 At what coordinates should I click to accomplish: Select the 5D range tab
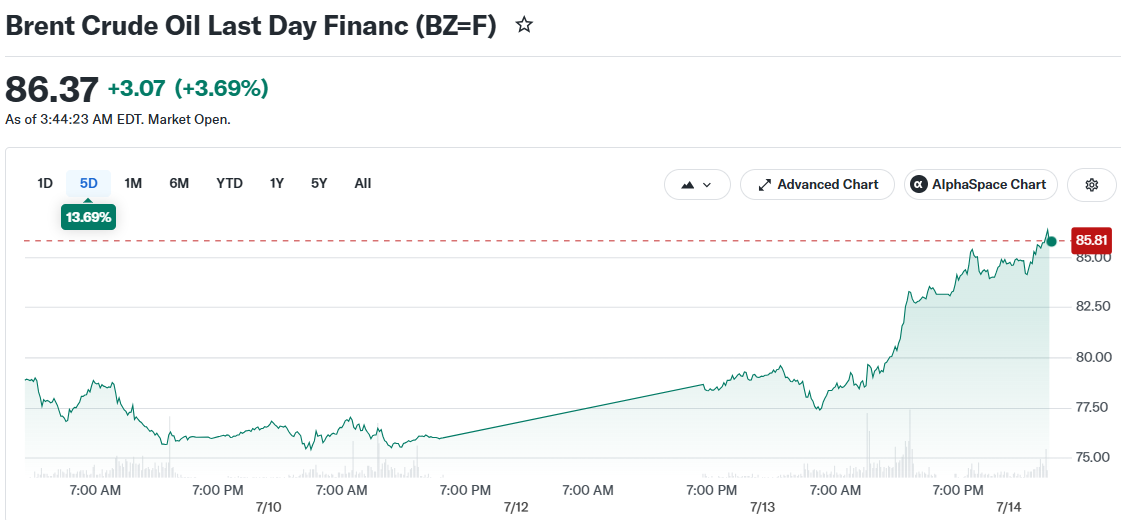tap(88, 183)
